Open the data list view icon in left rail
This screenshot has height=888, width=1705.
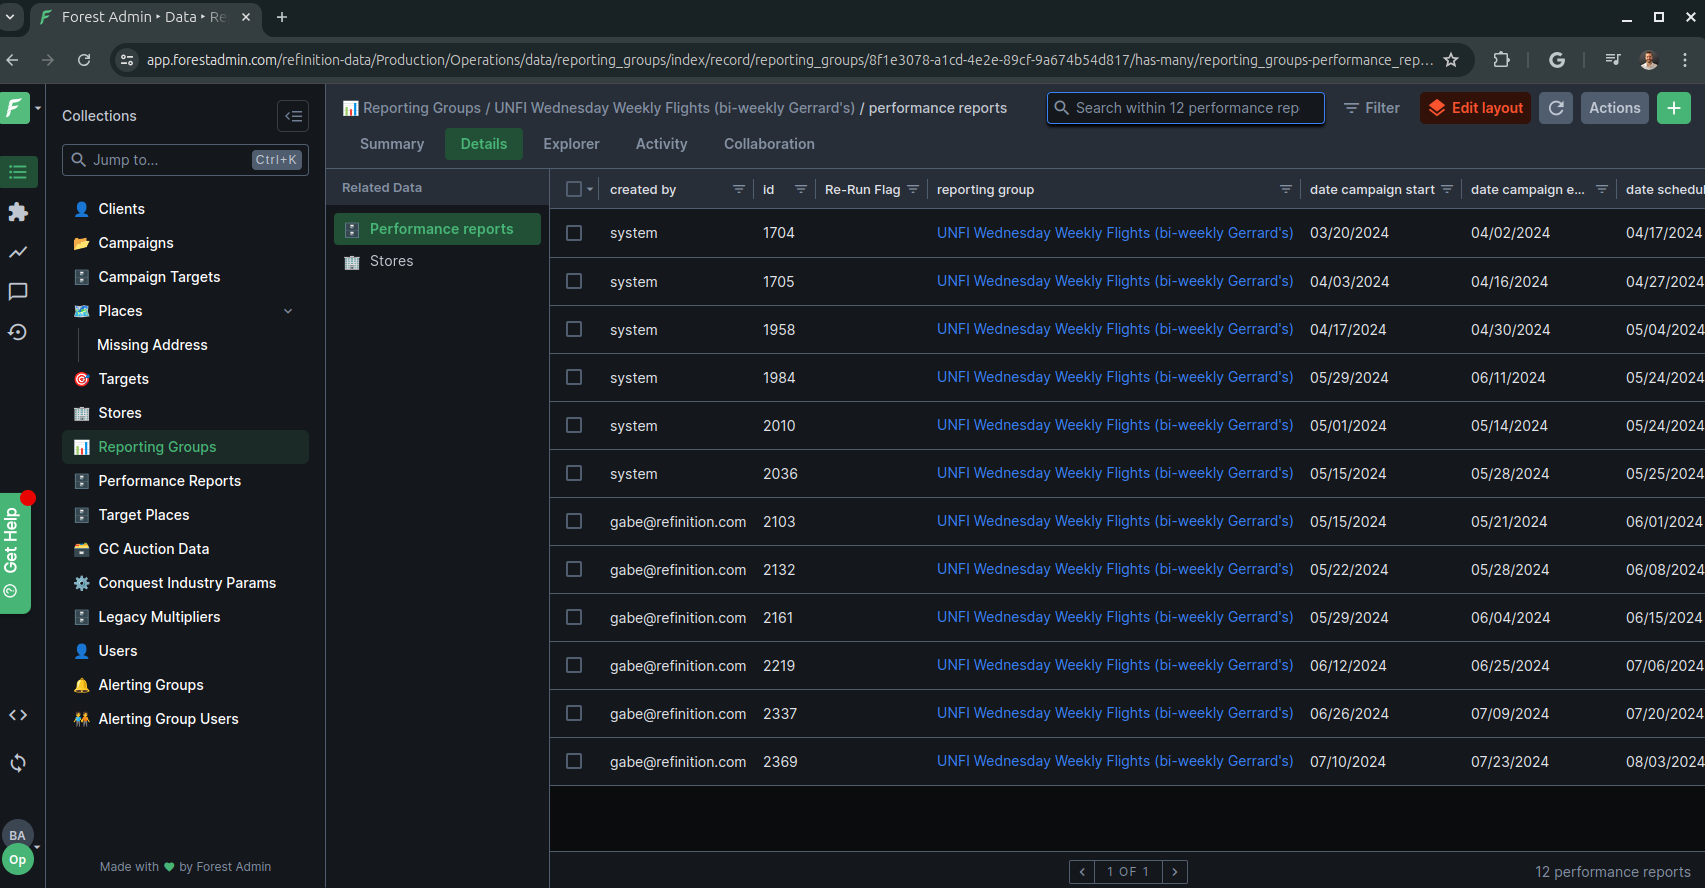18,172
